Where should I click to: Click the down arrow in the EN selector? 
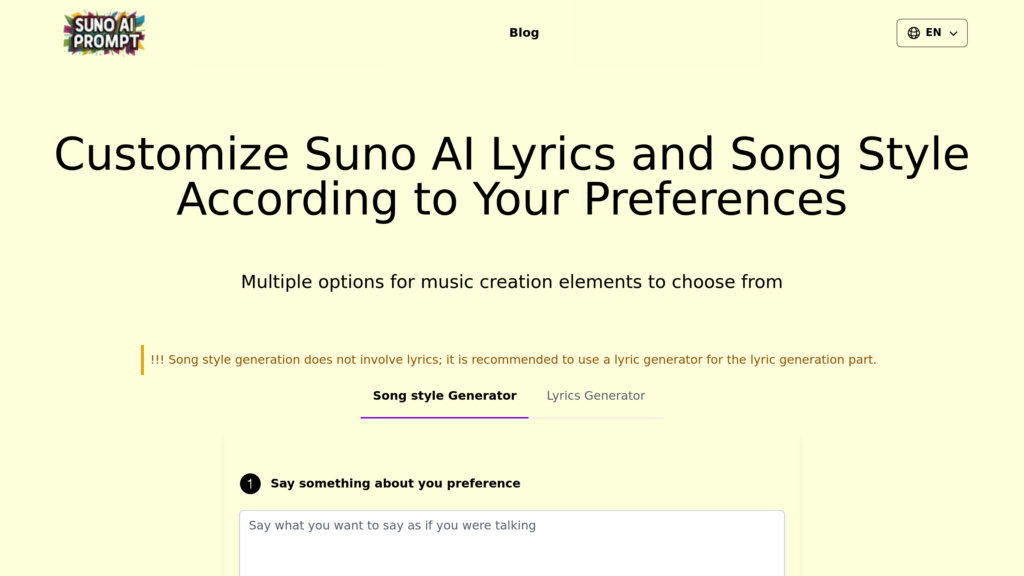coord(952,33)
